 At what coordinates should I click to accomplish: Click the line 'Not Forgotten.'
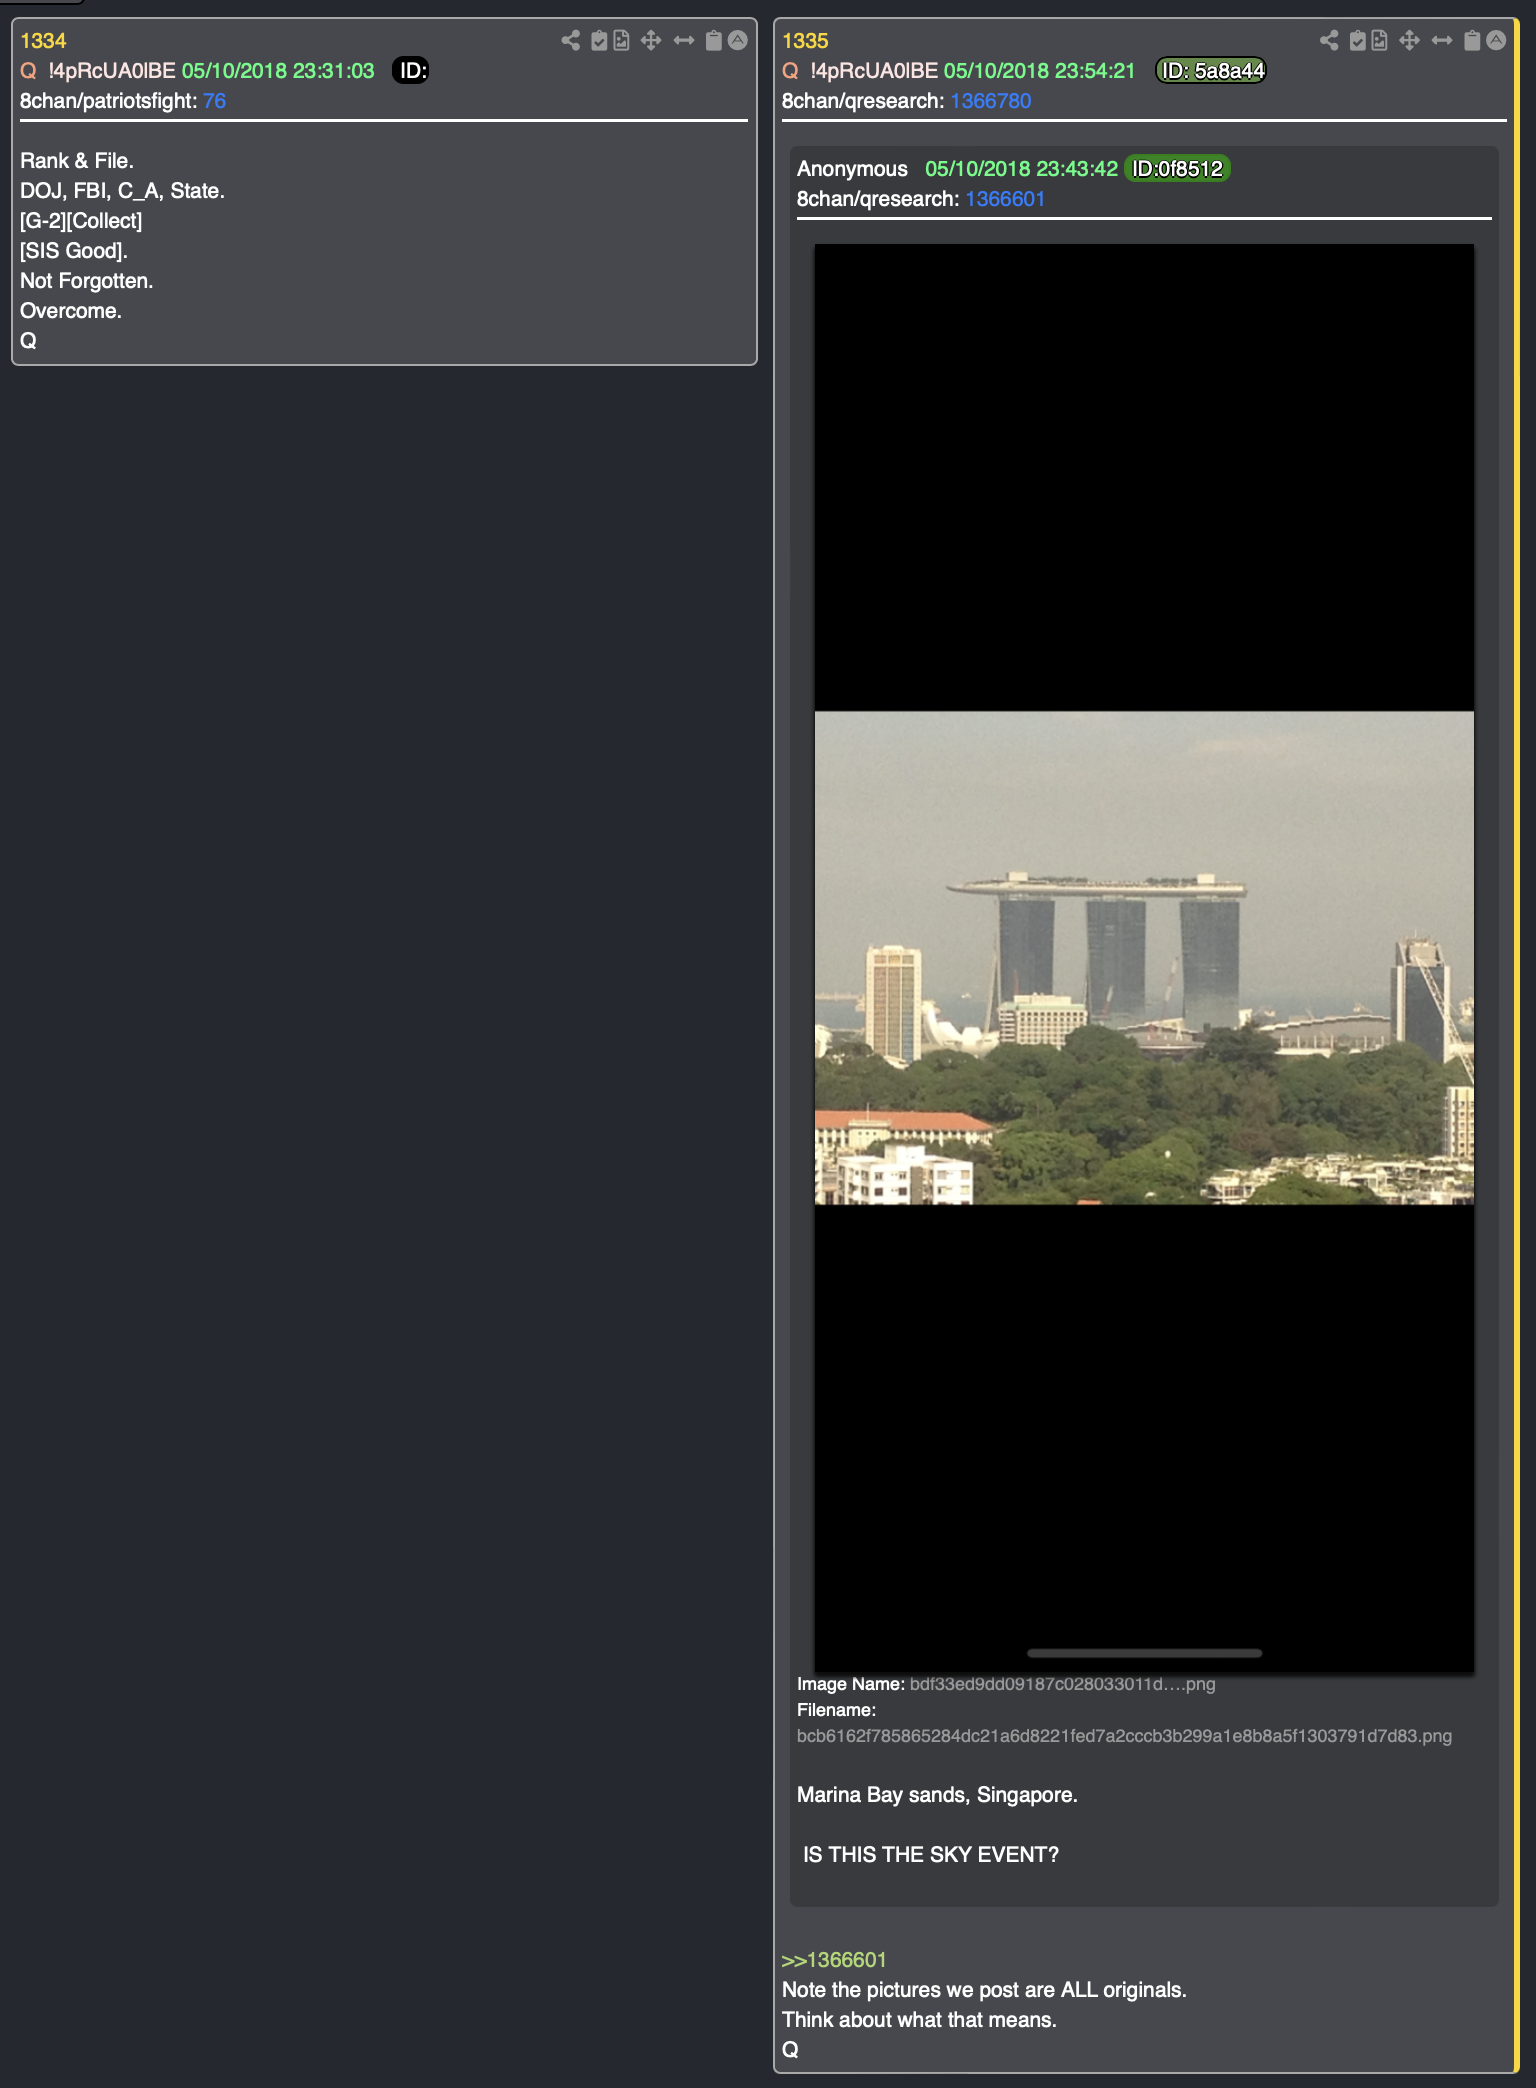click(87, 281)
